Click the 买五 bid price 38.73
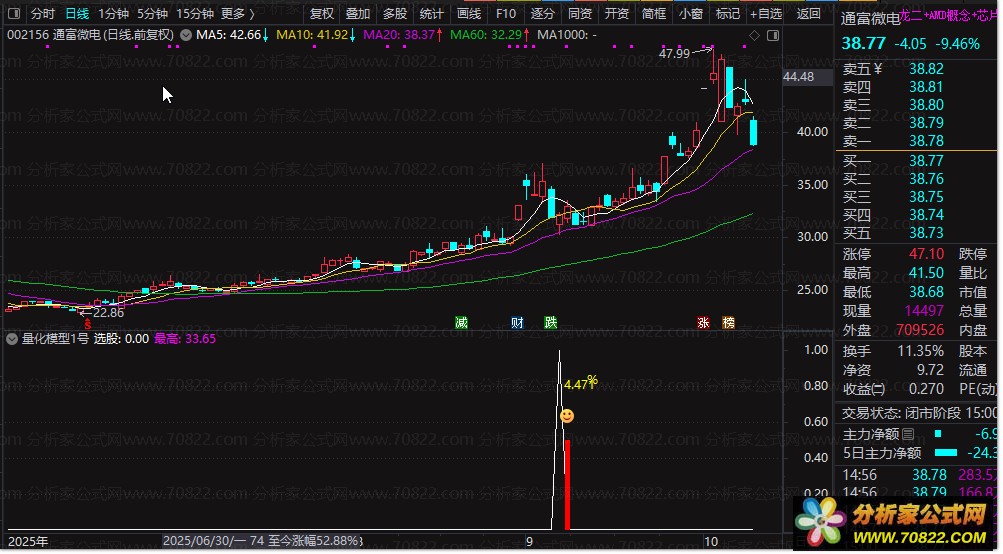This screenshot has width=1003, height=554. coord(926,233)
